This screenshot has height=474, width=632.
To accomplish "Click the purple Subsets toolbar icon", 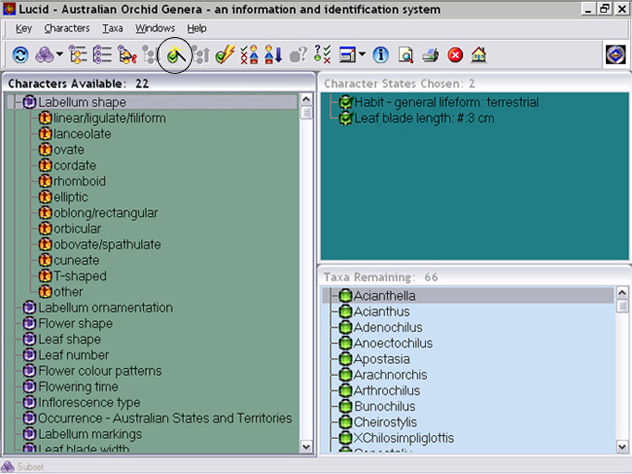I will click(x=44, y=55).
